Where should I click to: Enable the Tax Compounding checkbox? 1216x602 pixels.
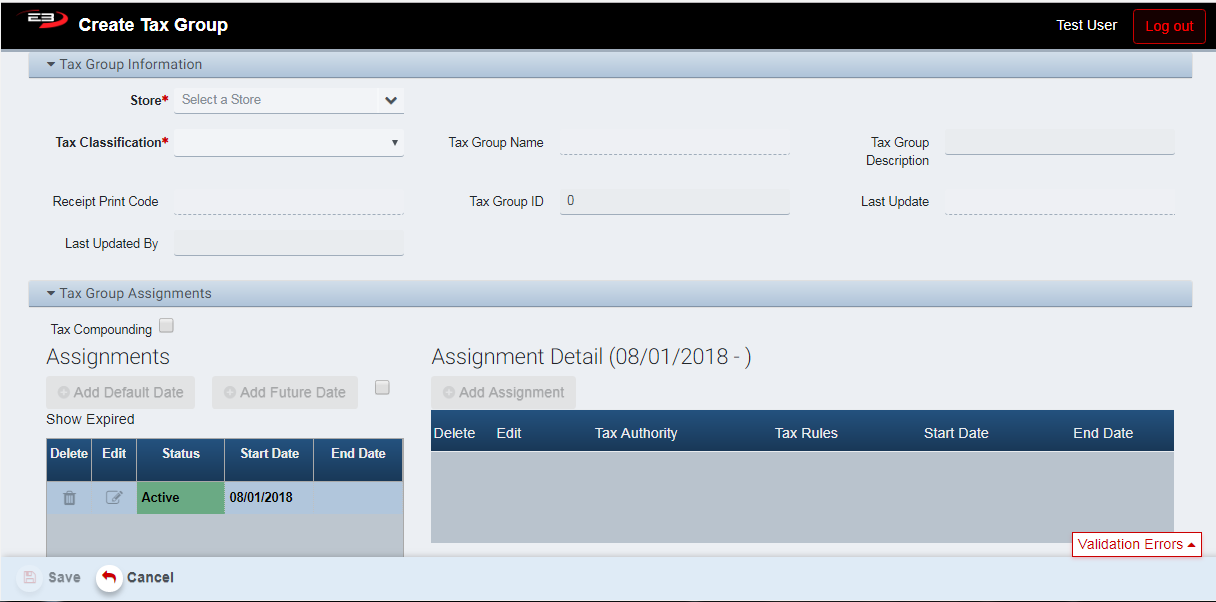pos(166,325)
